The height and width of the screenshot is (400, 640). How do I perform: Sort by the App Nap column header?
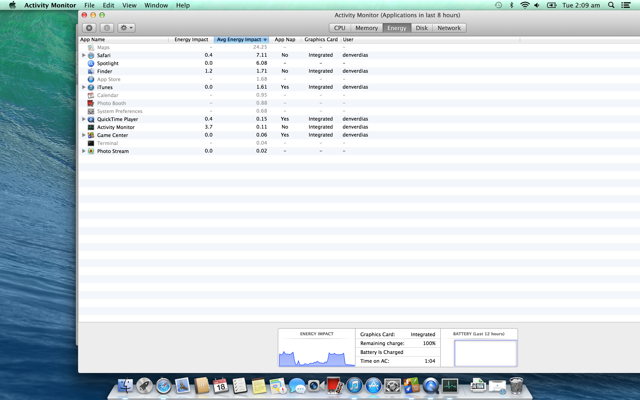pyautogui.click(x=285, y=40)
